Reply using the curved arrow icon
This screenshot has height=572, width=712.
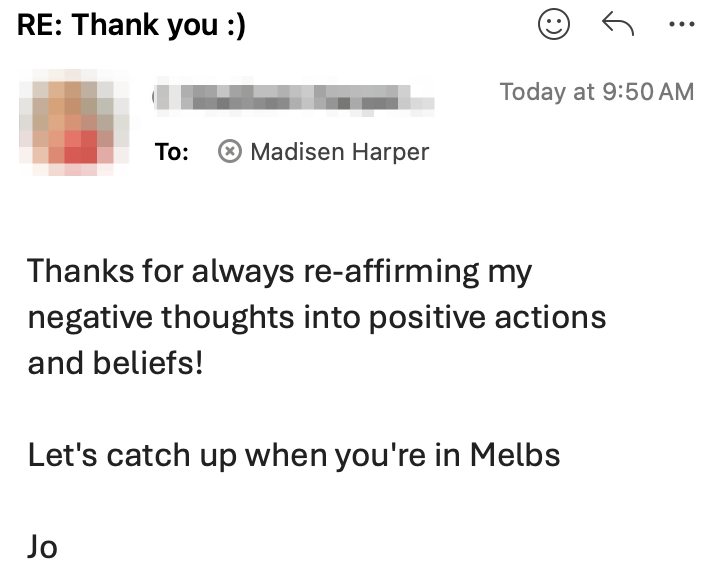point(618,24)
